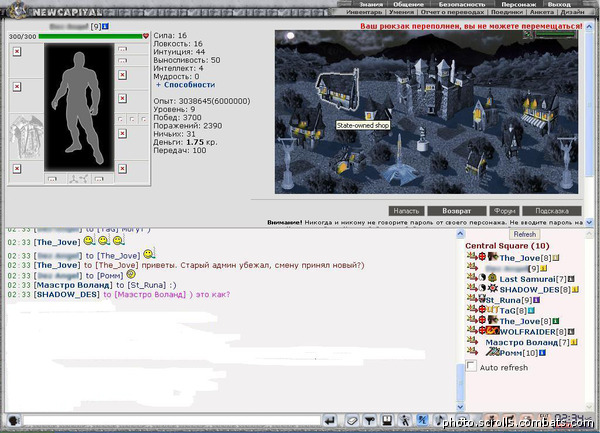Open the Умения submenu item
Screen dimensions: 600x433
401,12
